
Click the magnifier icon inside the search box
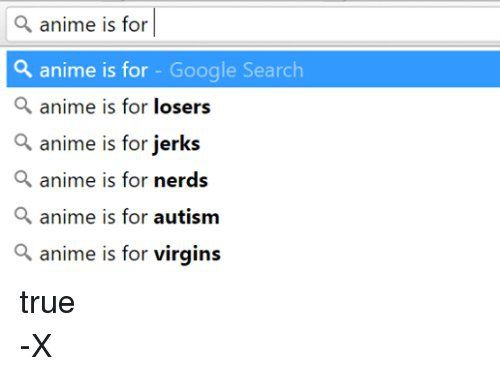[x=23, y=24]
